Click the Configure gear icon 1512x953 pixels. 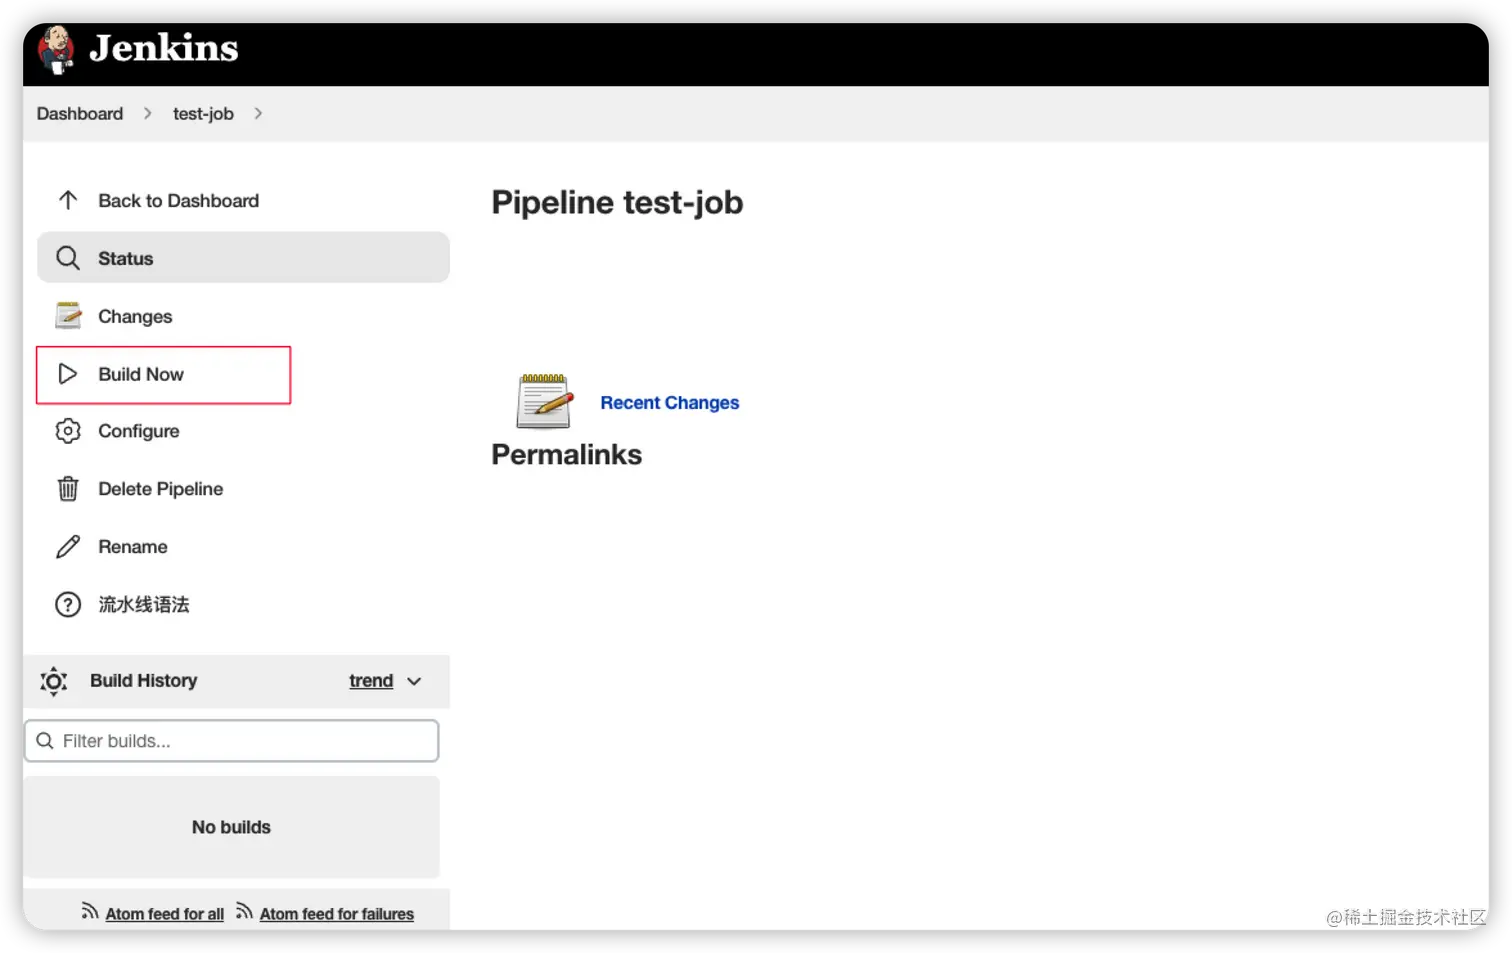click(x=68, y=431)
